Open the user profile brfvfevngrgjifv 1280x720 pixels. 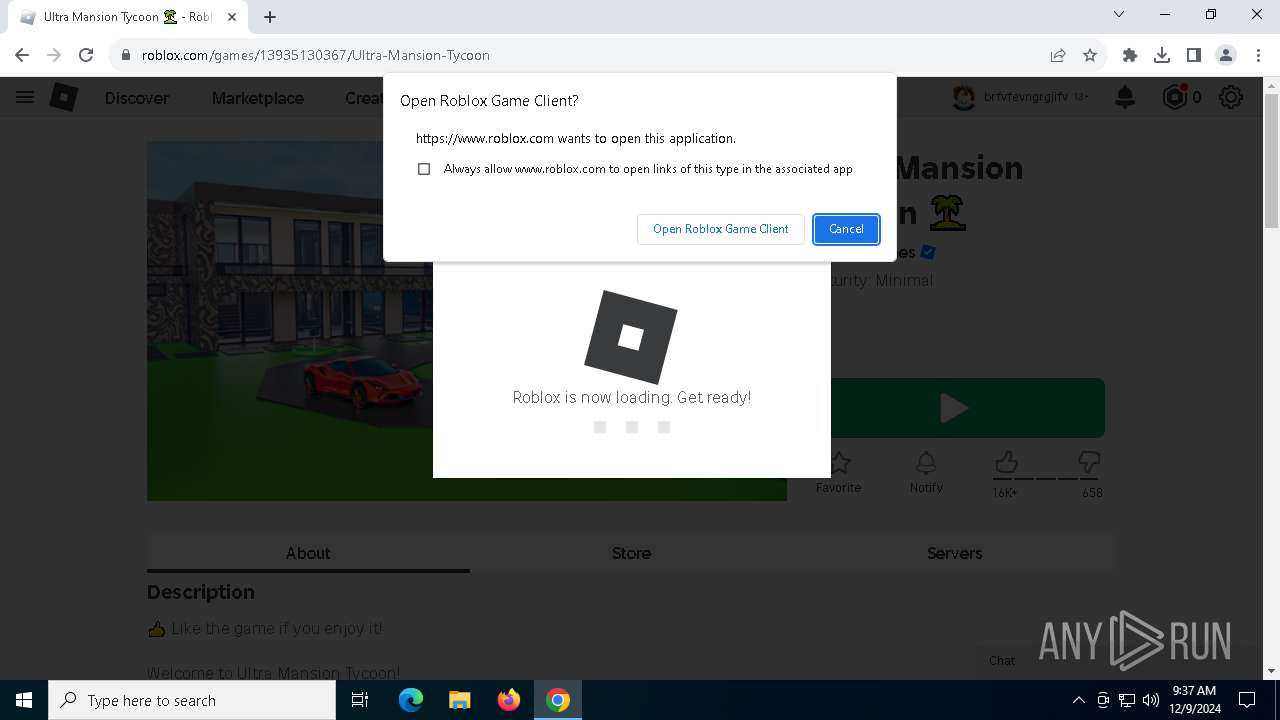[x=1020, y=97]
